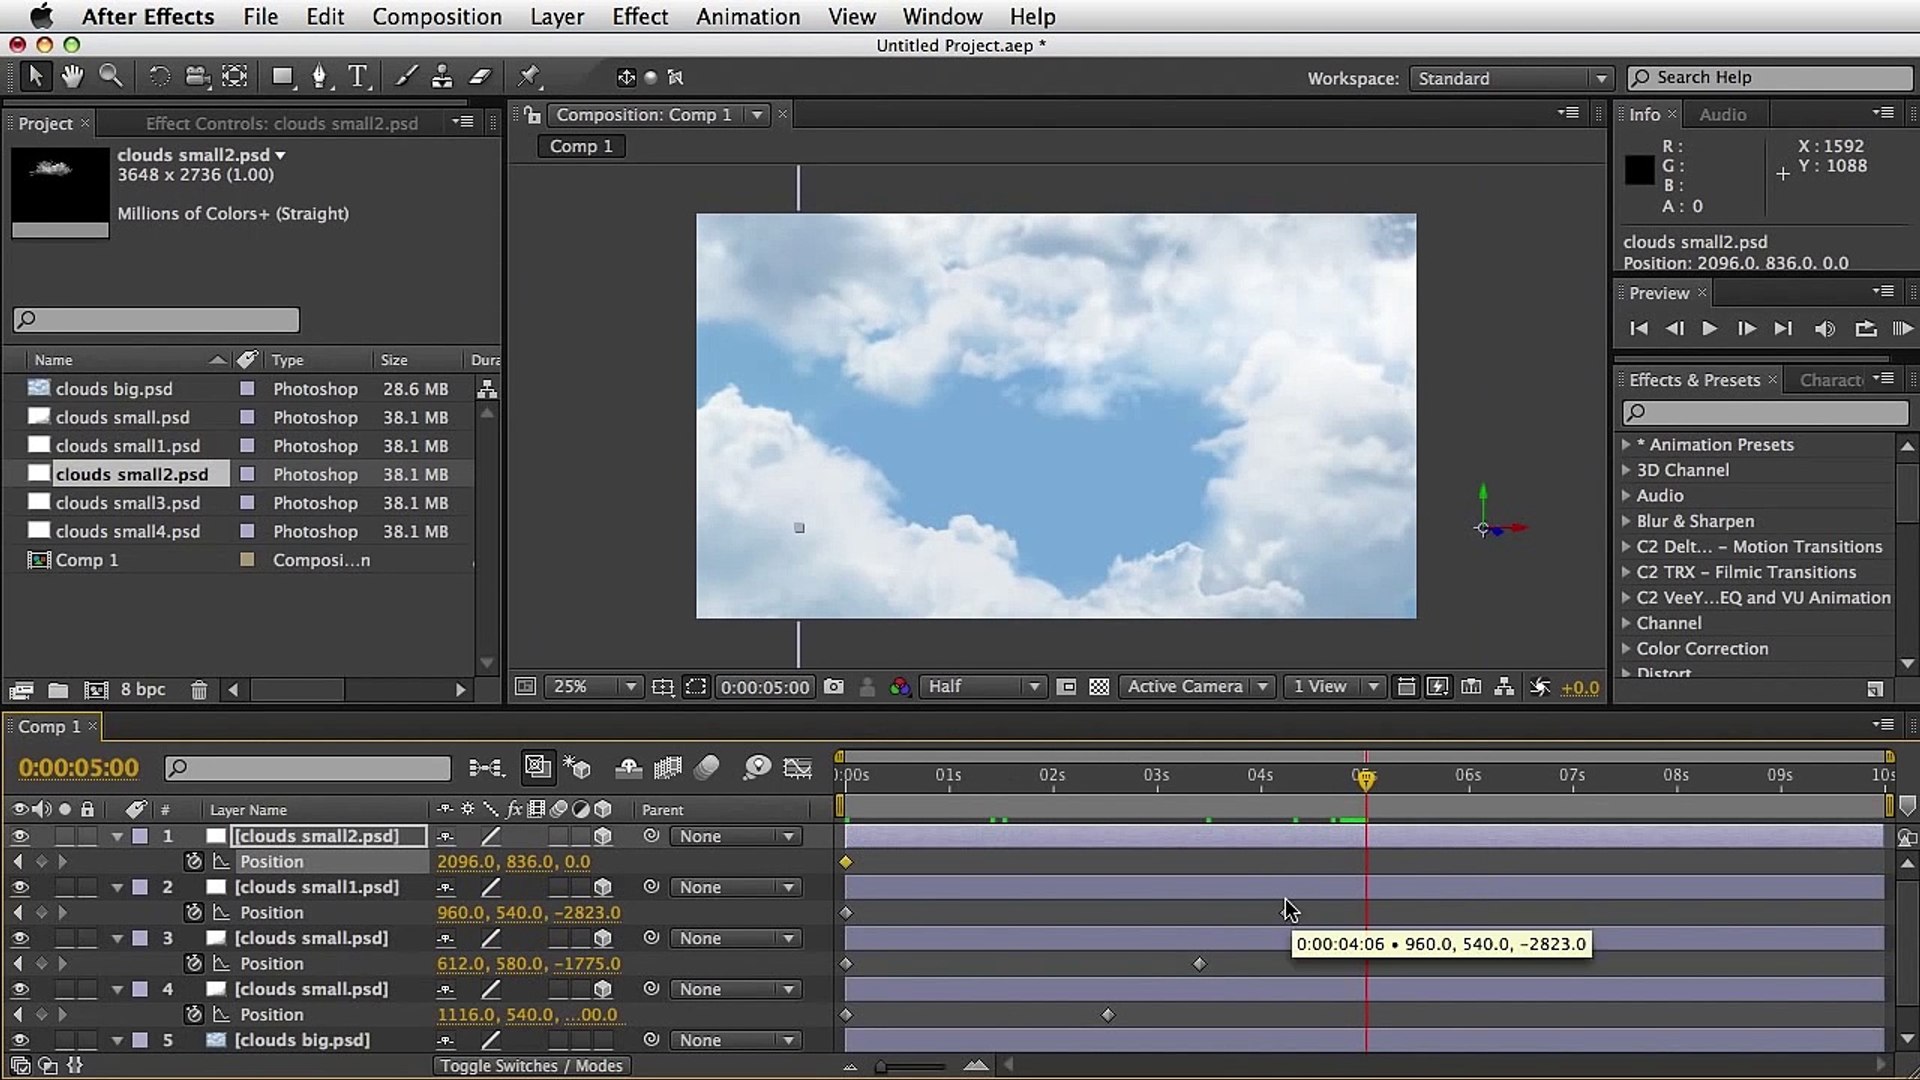
Task: Click the 8 bpc color depth button
Action: pyautogui.click(x=143, y=690)
